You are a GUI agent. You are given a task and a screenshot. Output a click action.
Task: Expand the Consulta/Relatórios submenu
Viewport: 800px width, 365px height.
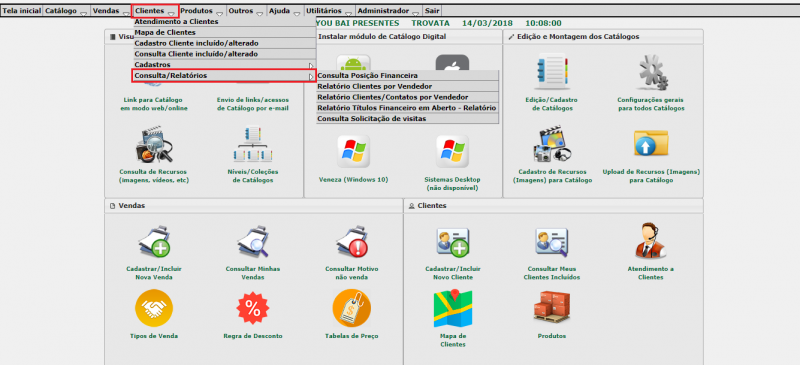[x=224, y=76]
